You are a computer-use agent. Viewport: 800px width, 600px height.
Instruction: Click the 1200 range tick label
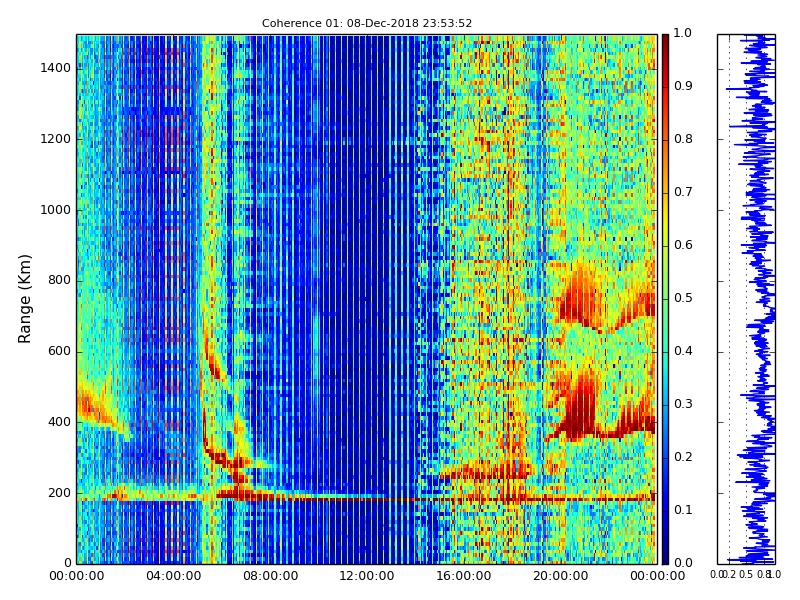point(56,139)
